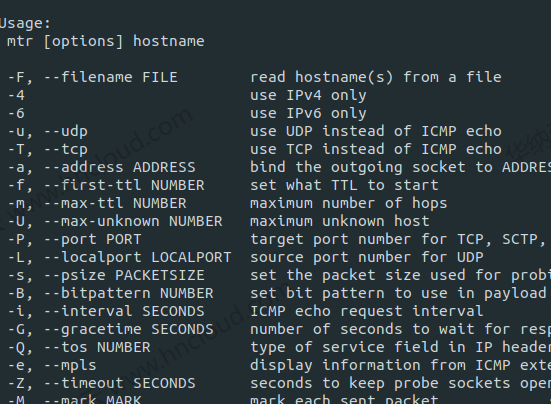Click the --bitpattern NUMBER option
551x404 pixels.
pos(129,293)
